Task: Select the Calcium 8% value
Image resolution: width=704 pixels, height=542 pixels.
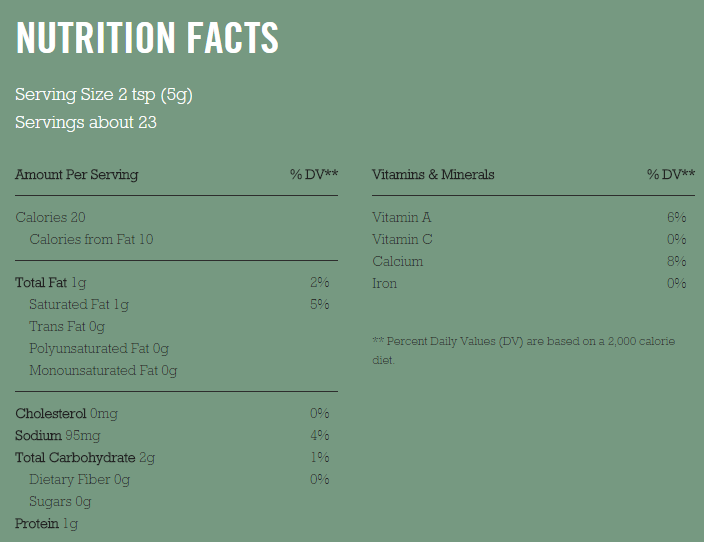Action: [676, 261]
